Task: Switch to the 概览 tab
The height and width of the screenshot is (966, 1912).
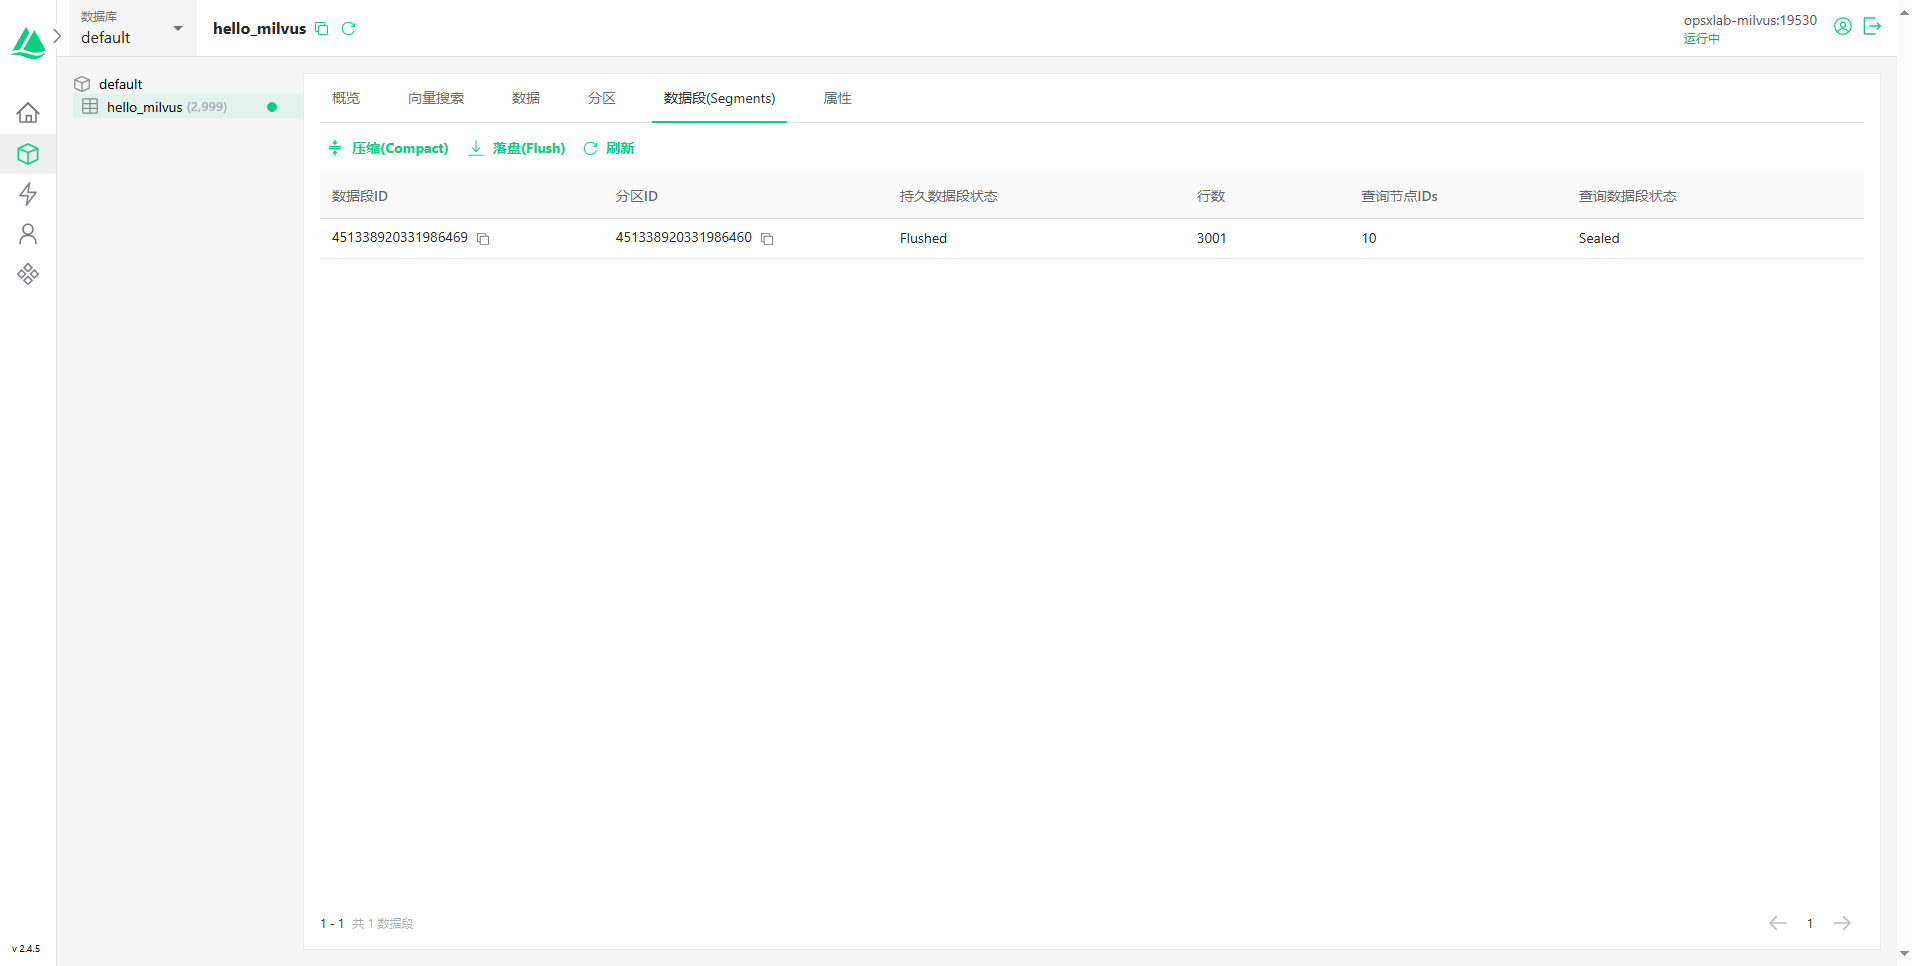Action: [x=346, y=98]
